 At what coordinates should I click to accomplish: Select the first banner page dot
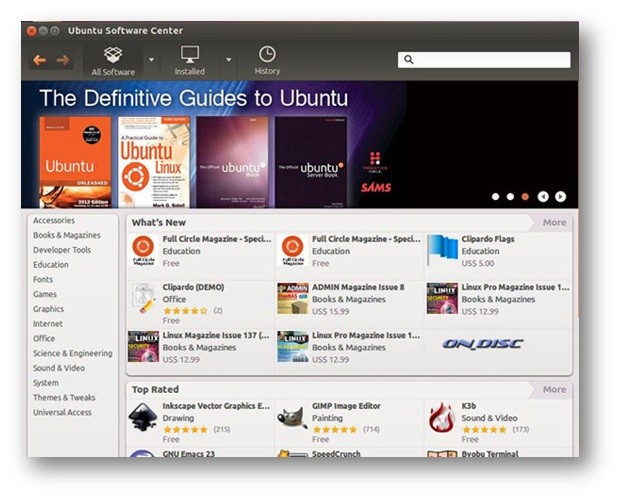tap(495, 196)
